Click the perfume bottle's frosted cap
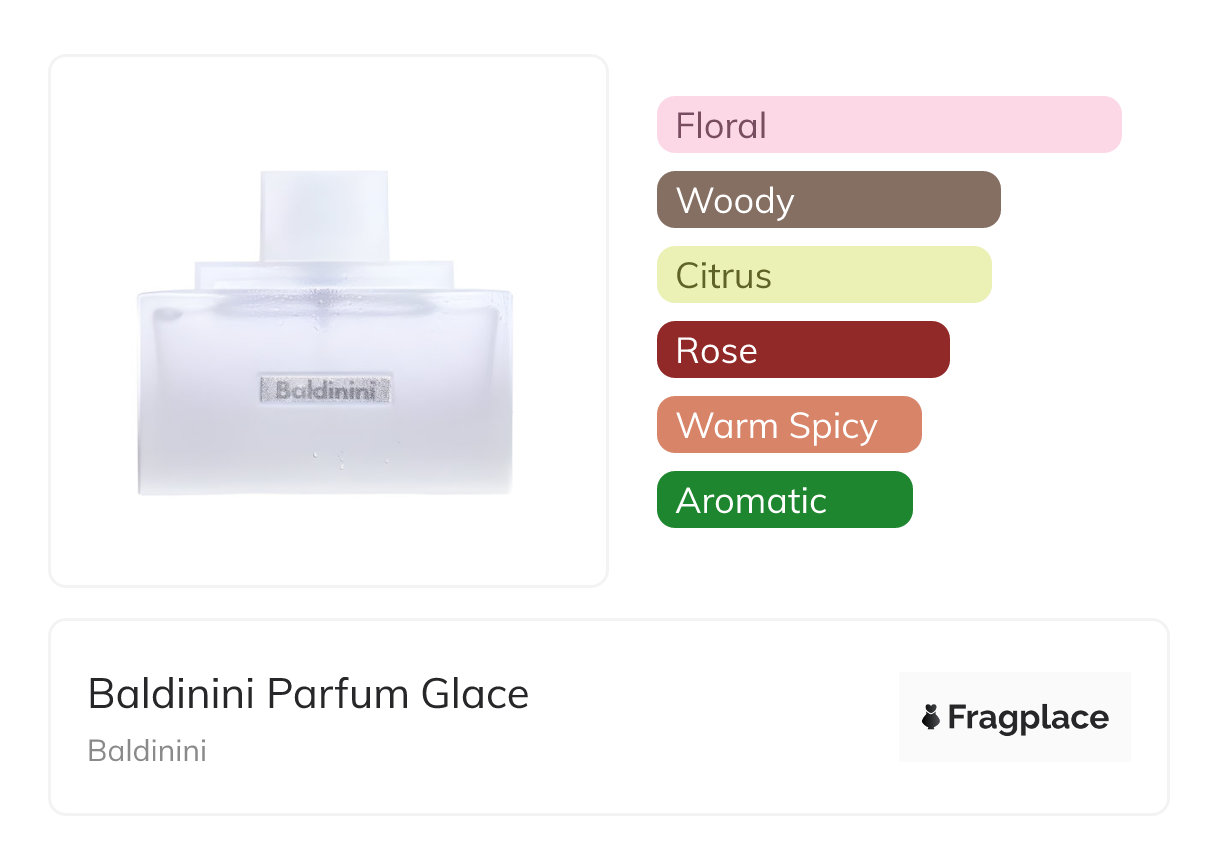Image resolution: width=1218 pixels, height=864 pixels. [x=324, y=214]
